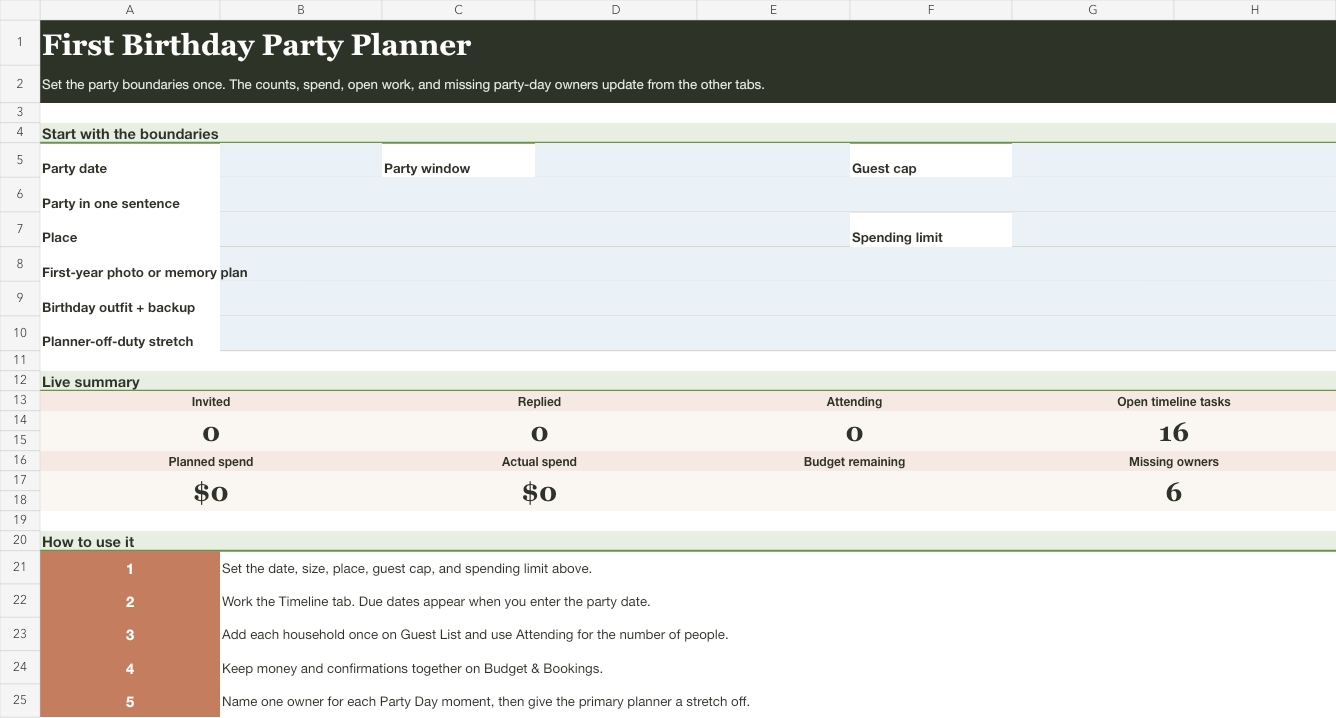Viewport: 1336px width, 718px height.
Task: Select the Party window input cell
Action: 692,160
